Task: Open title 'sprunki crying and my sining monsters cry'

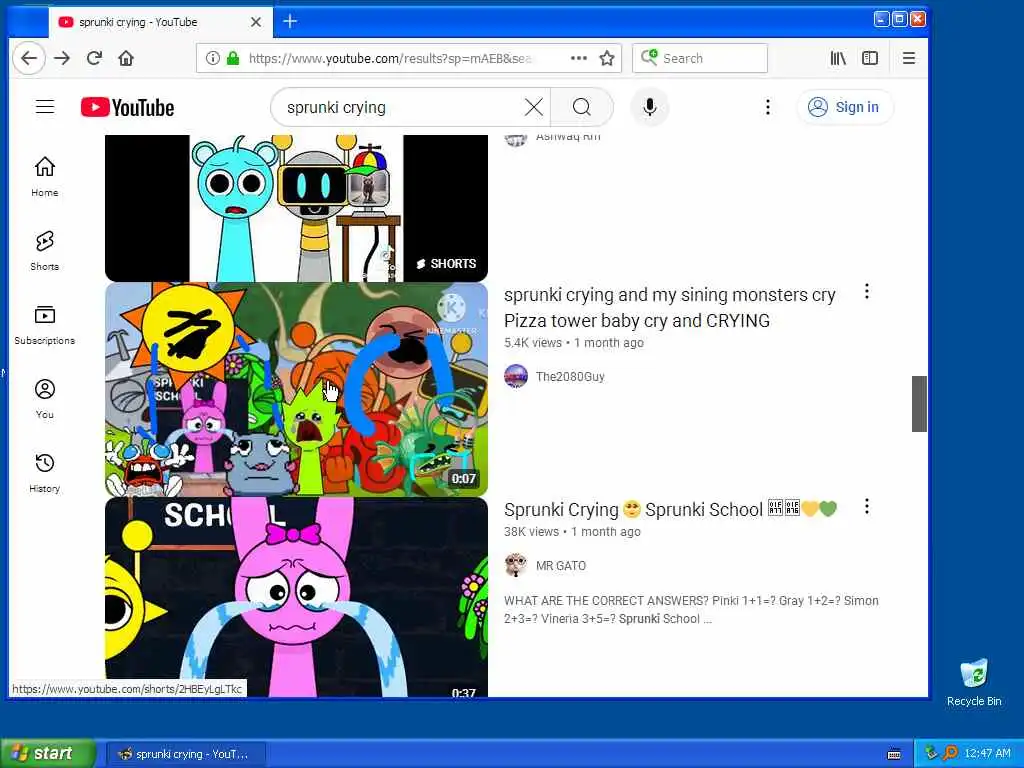Action: [669, 308]
